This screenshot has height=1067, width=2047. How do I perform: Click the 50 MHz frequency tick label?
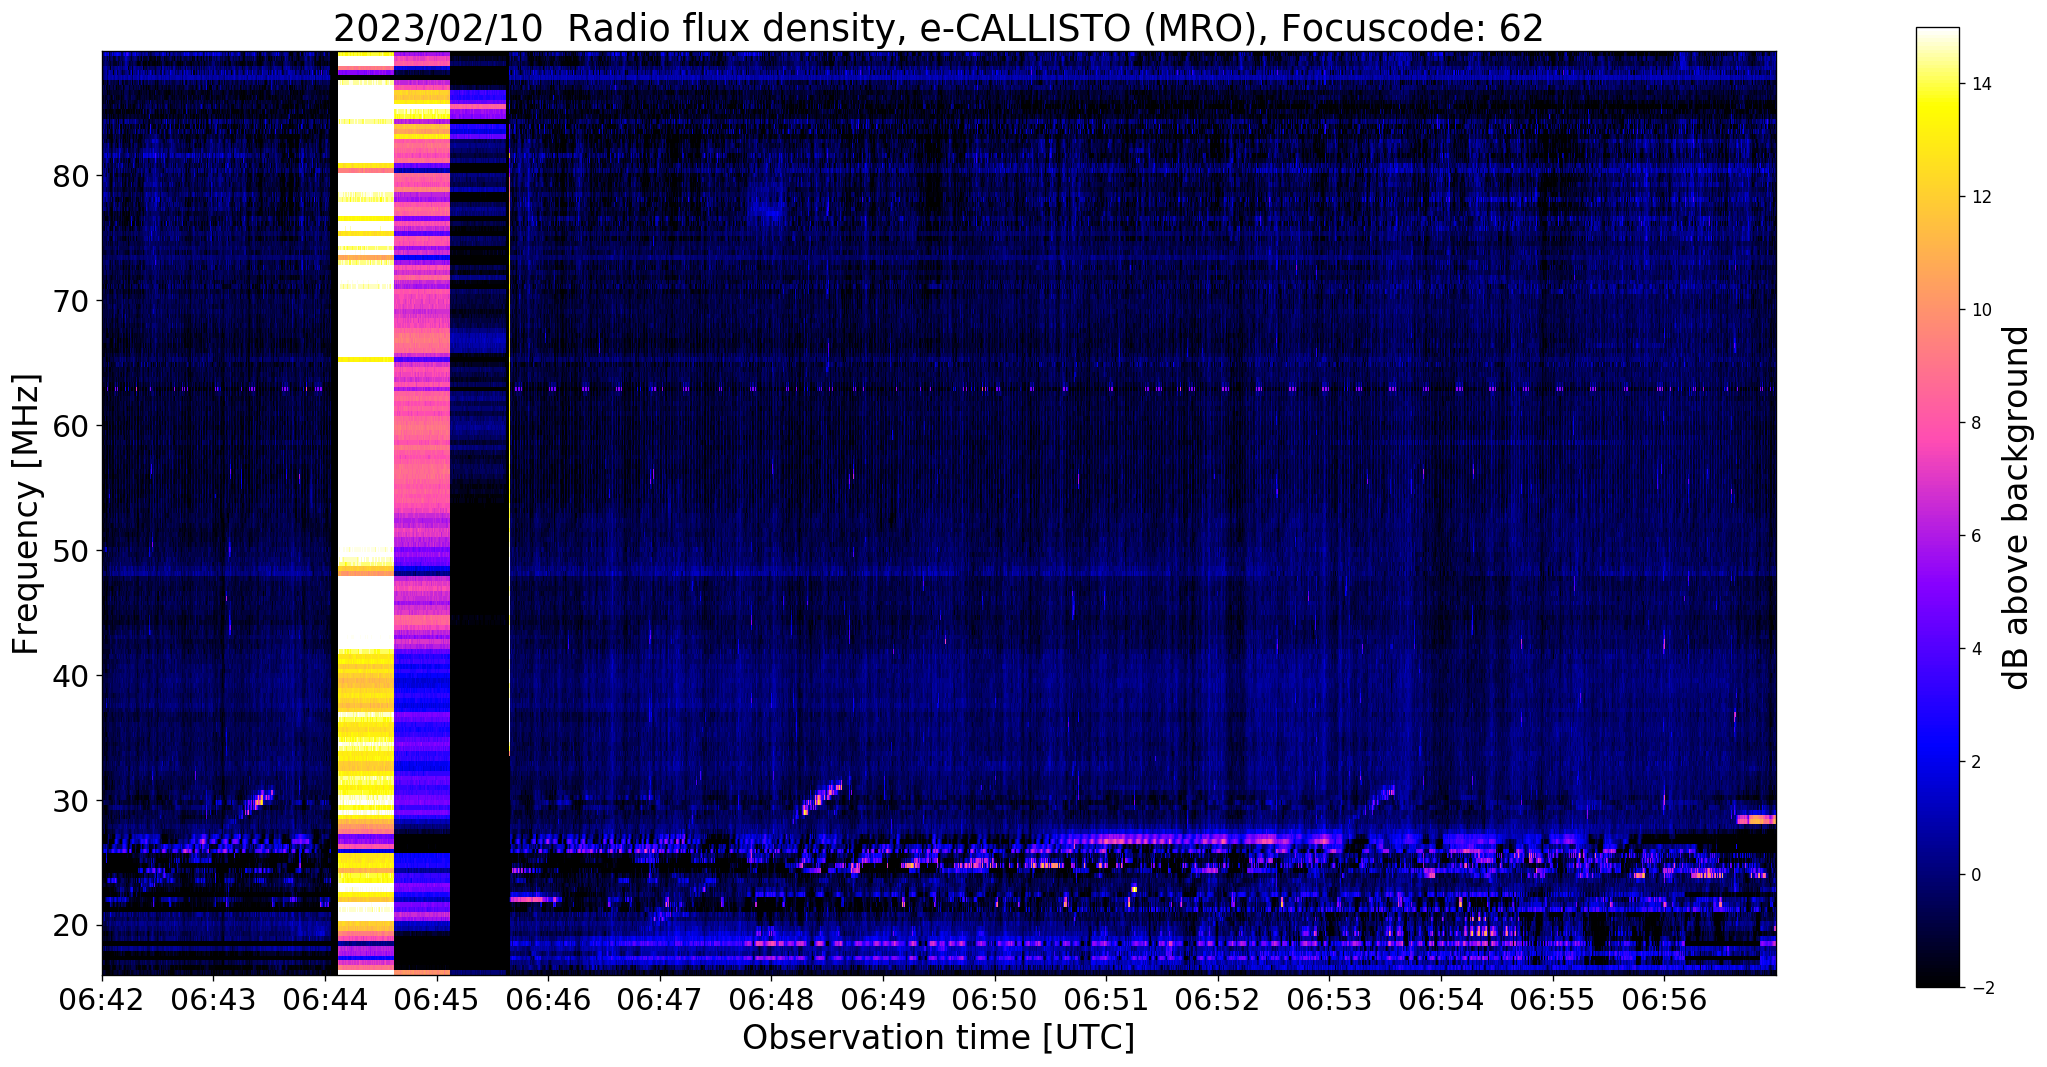tap(71, 552)
